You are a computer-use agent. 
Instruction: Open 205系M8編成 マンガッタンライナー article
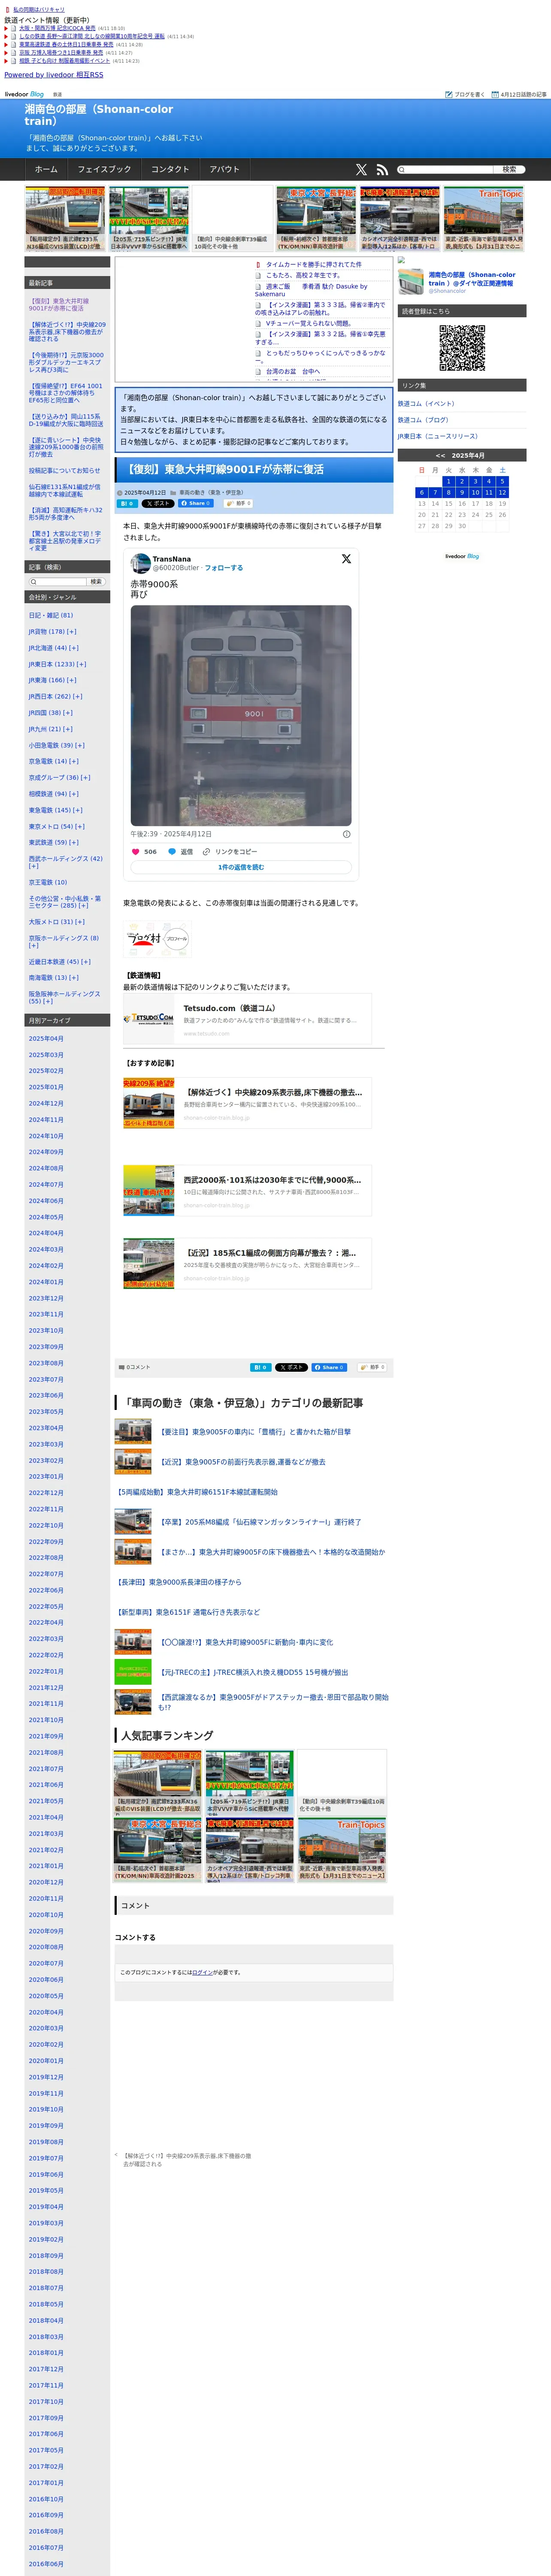tap(261, 1522)
